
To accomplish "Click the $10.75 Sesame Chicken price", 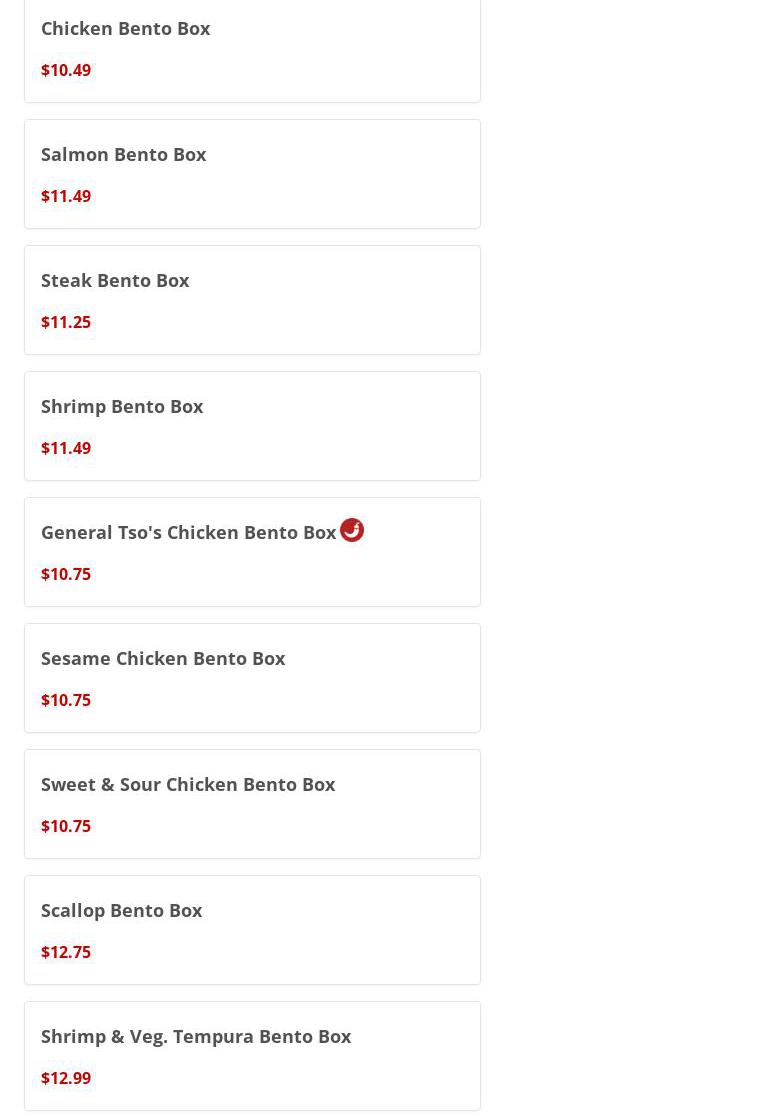I will click(66, 700).
